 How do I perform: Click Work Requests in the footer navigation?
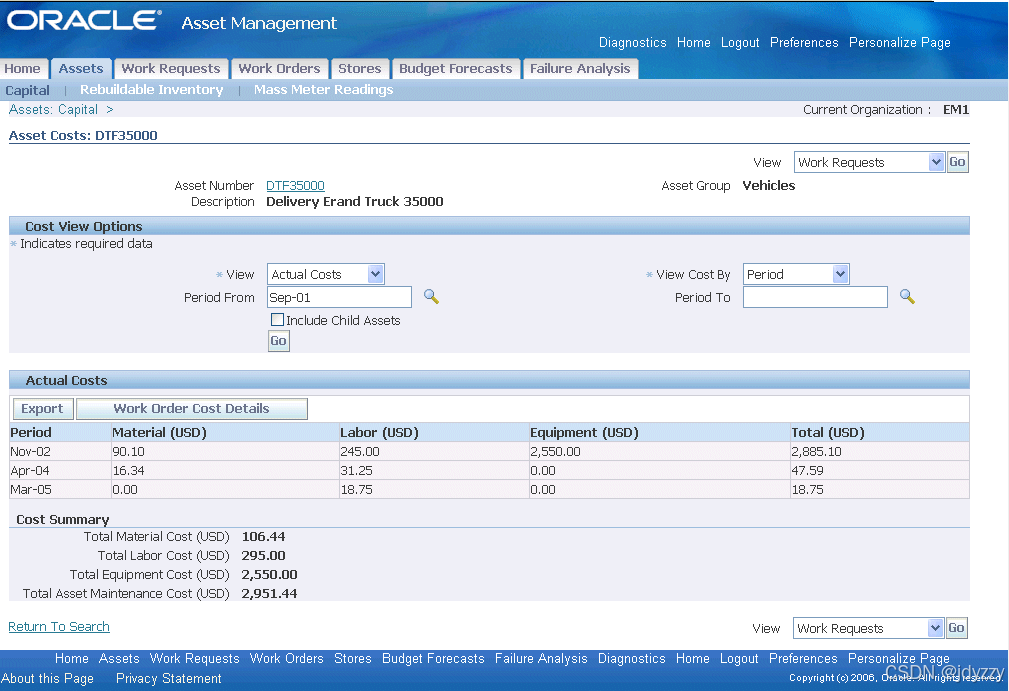click(x=194, y=658)
